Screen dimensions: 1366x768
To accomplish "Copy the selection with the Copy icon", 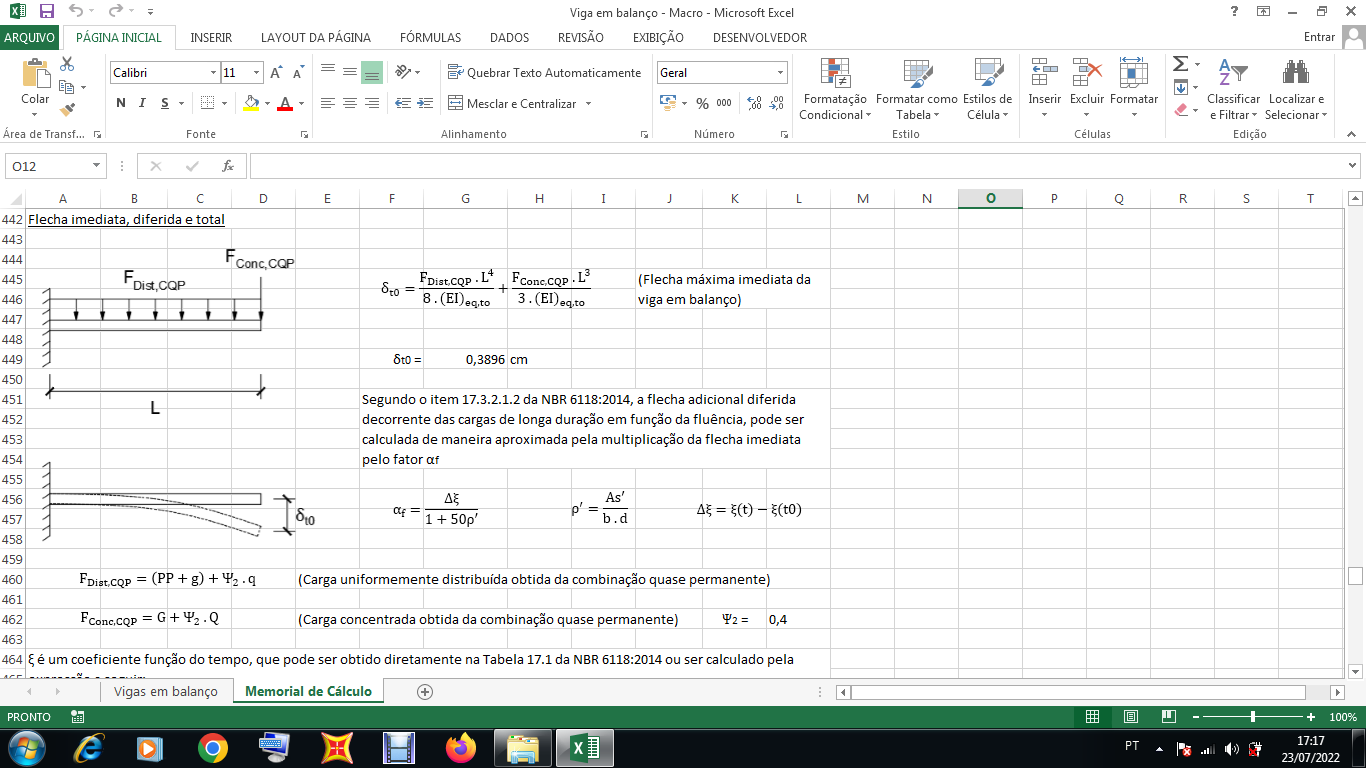I will pos(67,87).
